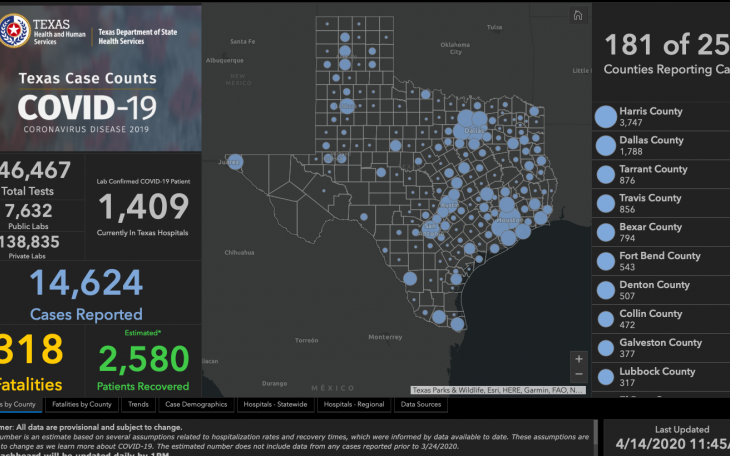Open the Fatalities by County tab
The image size is (730, 456).
tap(82, 405)
